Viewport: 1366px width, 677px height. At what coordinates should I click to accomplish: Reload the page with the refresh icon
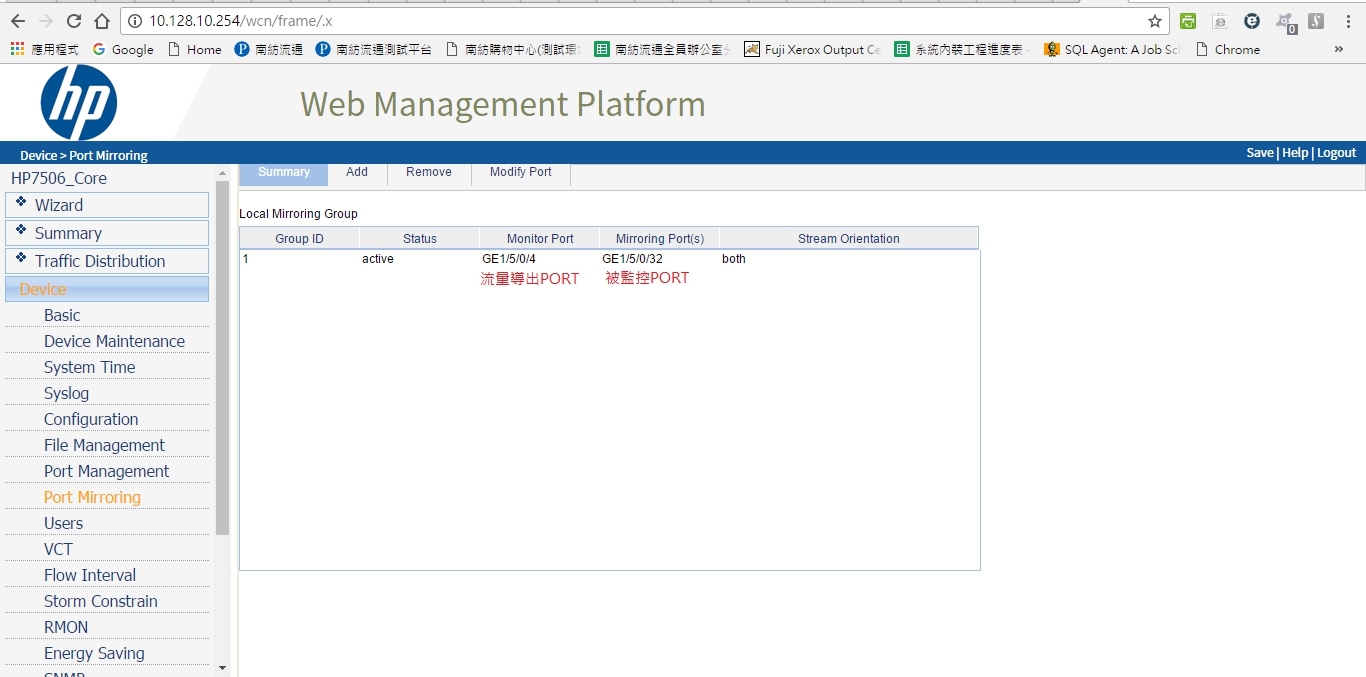tap(73, 20)
